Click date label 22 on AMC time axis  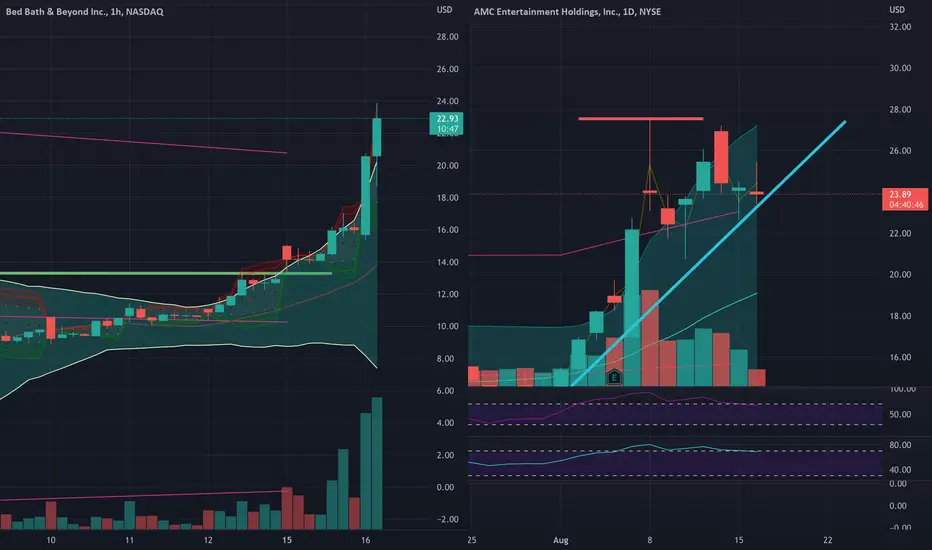click(x=827, y=540)
